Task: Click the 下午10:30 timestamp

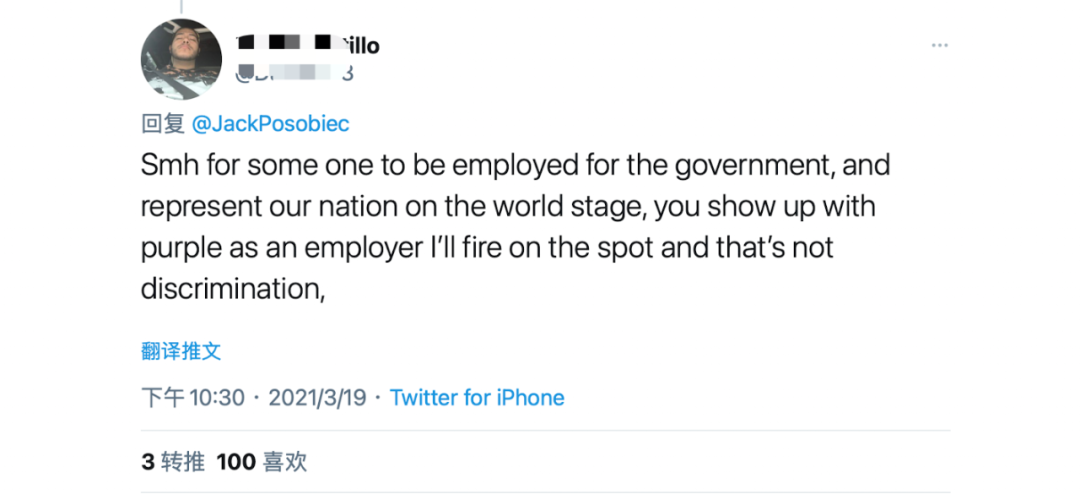Action: pyautogui.click(x=193, y=398)
